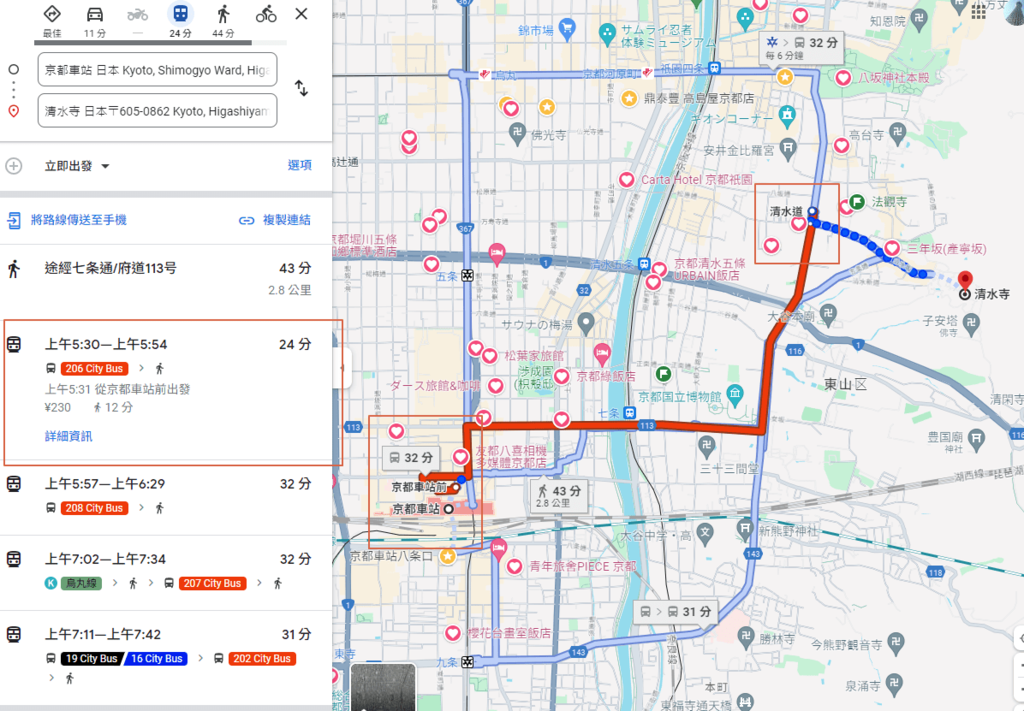Image resolution: width=1024 pixels, height=711 pixels.
Task: Open 詳細資訊 for the 206 bus route
Action: pos(69,436)
